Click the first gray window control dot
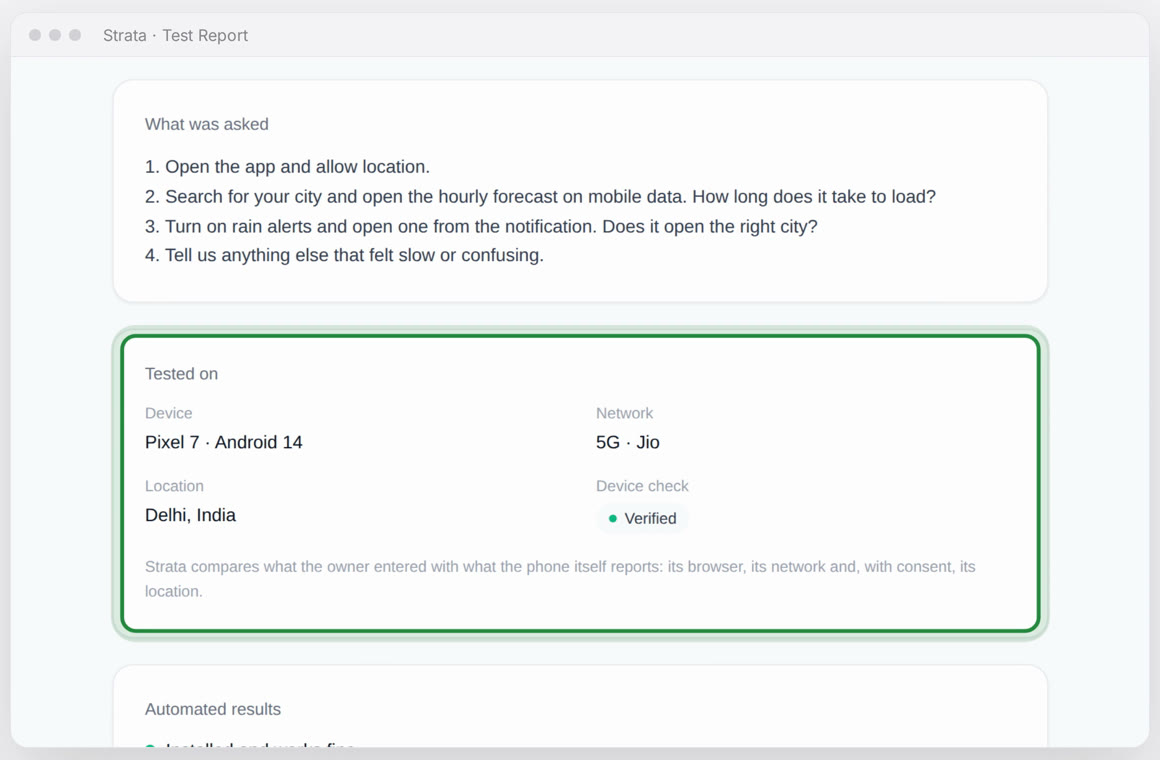The width and height of the screenshot is (1160, 760). pyautogui.click(x=35, y=35)
